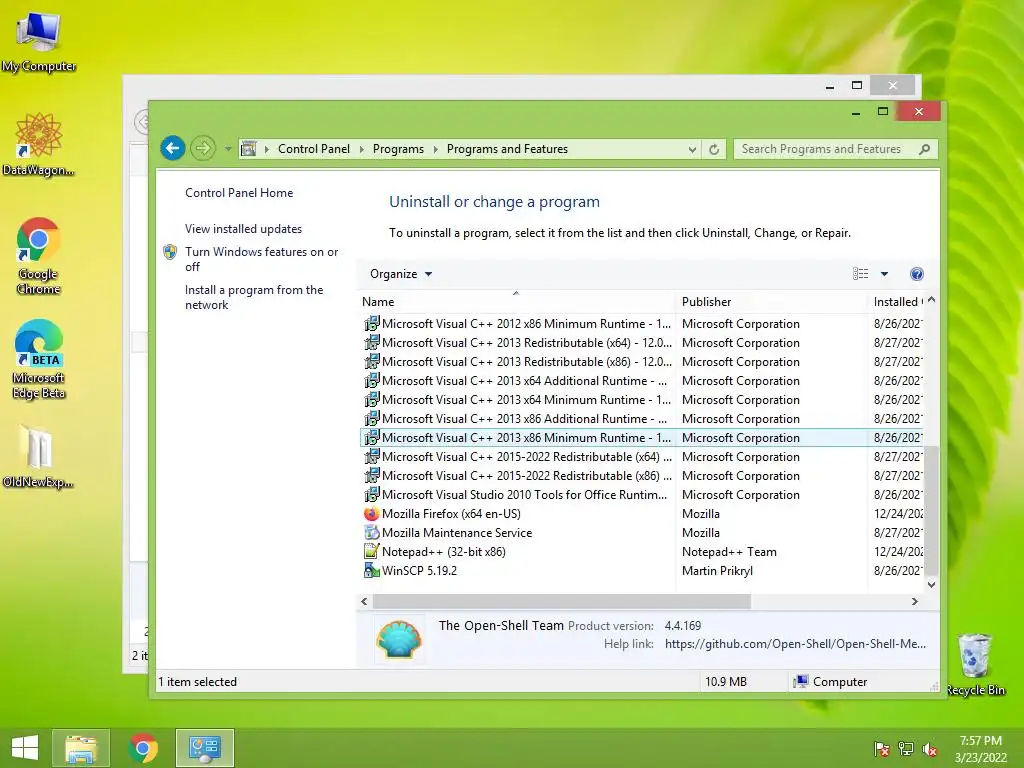Open Turn Windows features on or off
Image resolution: width=1024 pixels, height=768 pixels.
point(261,259)
